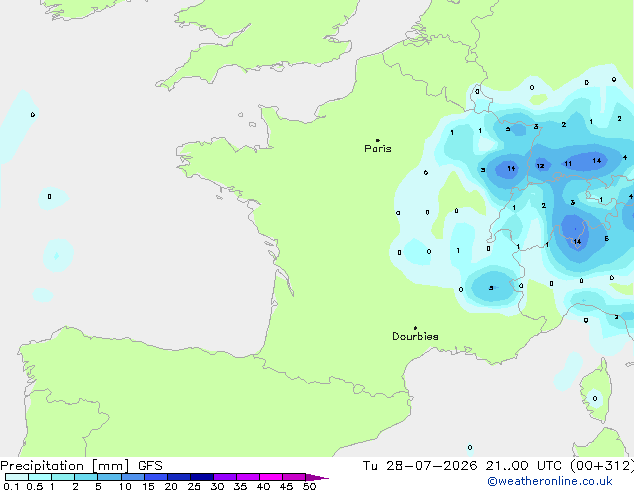Pick the 10–15 mm legend color
Viewport: 634px width, 490px height.
[x=133, y=477]
